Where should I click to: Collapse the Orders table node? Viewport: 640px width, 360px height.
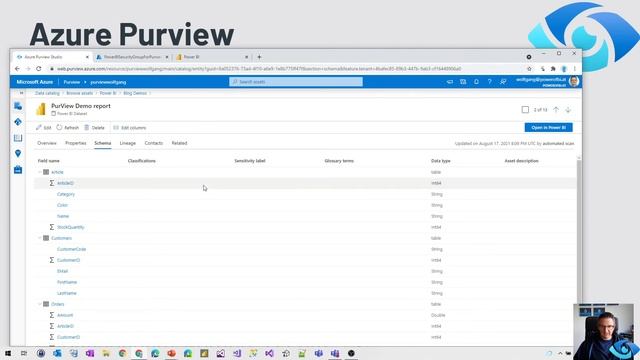[40, 304]
